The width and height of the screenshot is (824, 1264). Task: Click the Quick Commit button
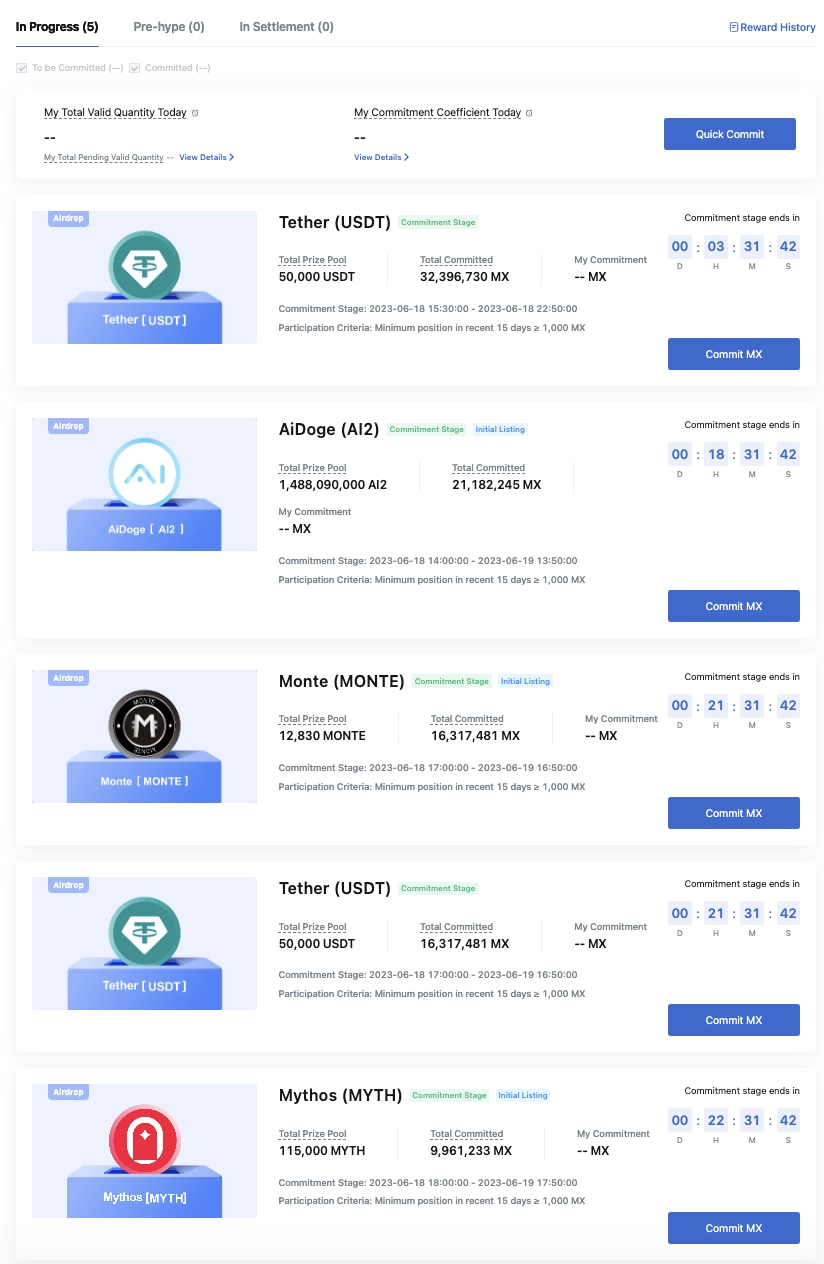coord(730,134)
